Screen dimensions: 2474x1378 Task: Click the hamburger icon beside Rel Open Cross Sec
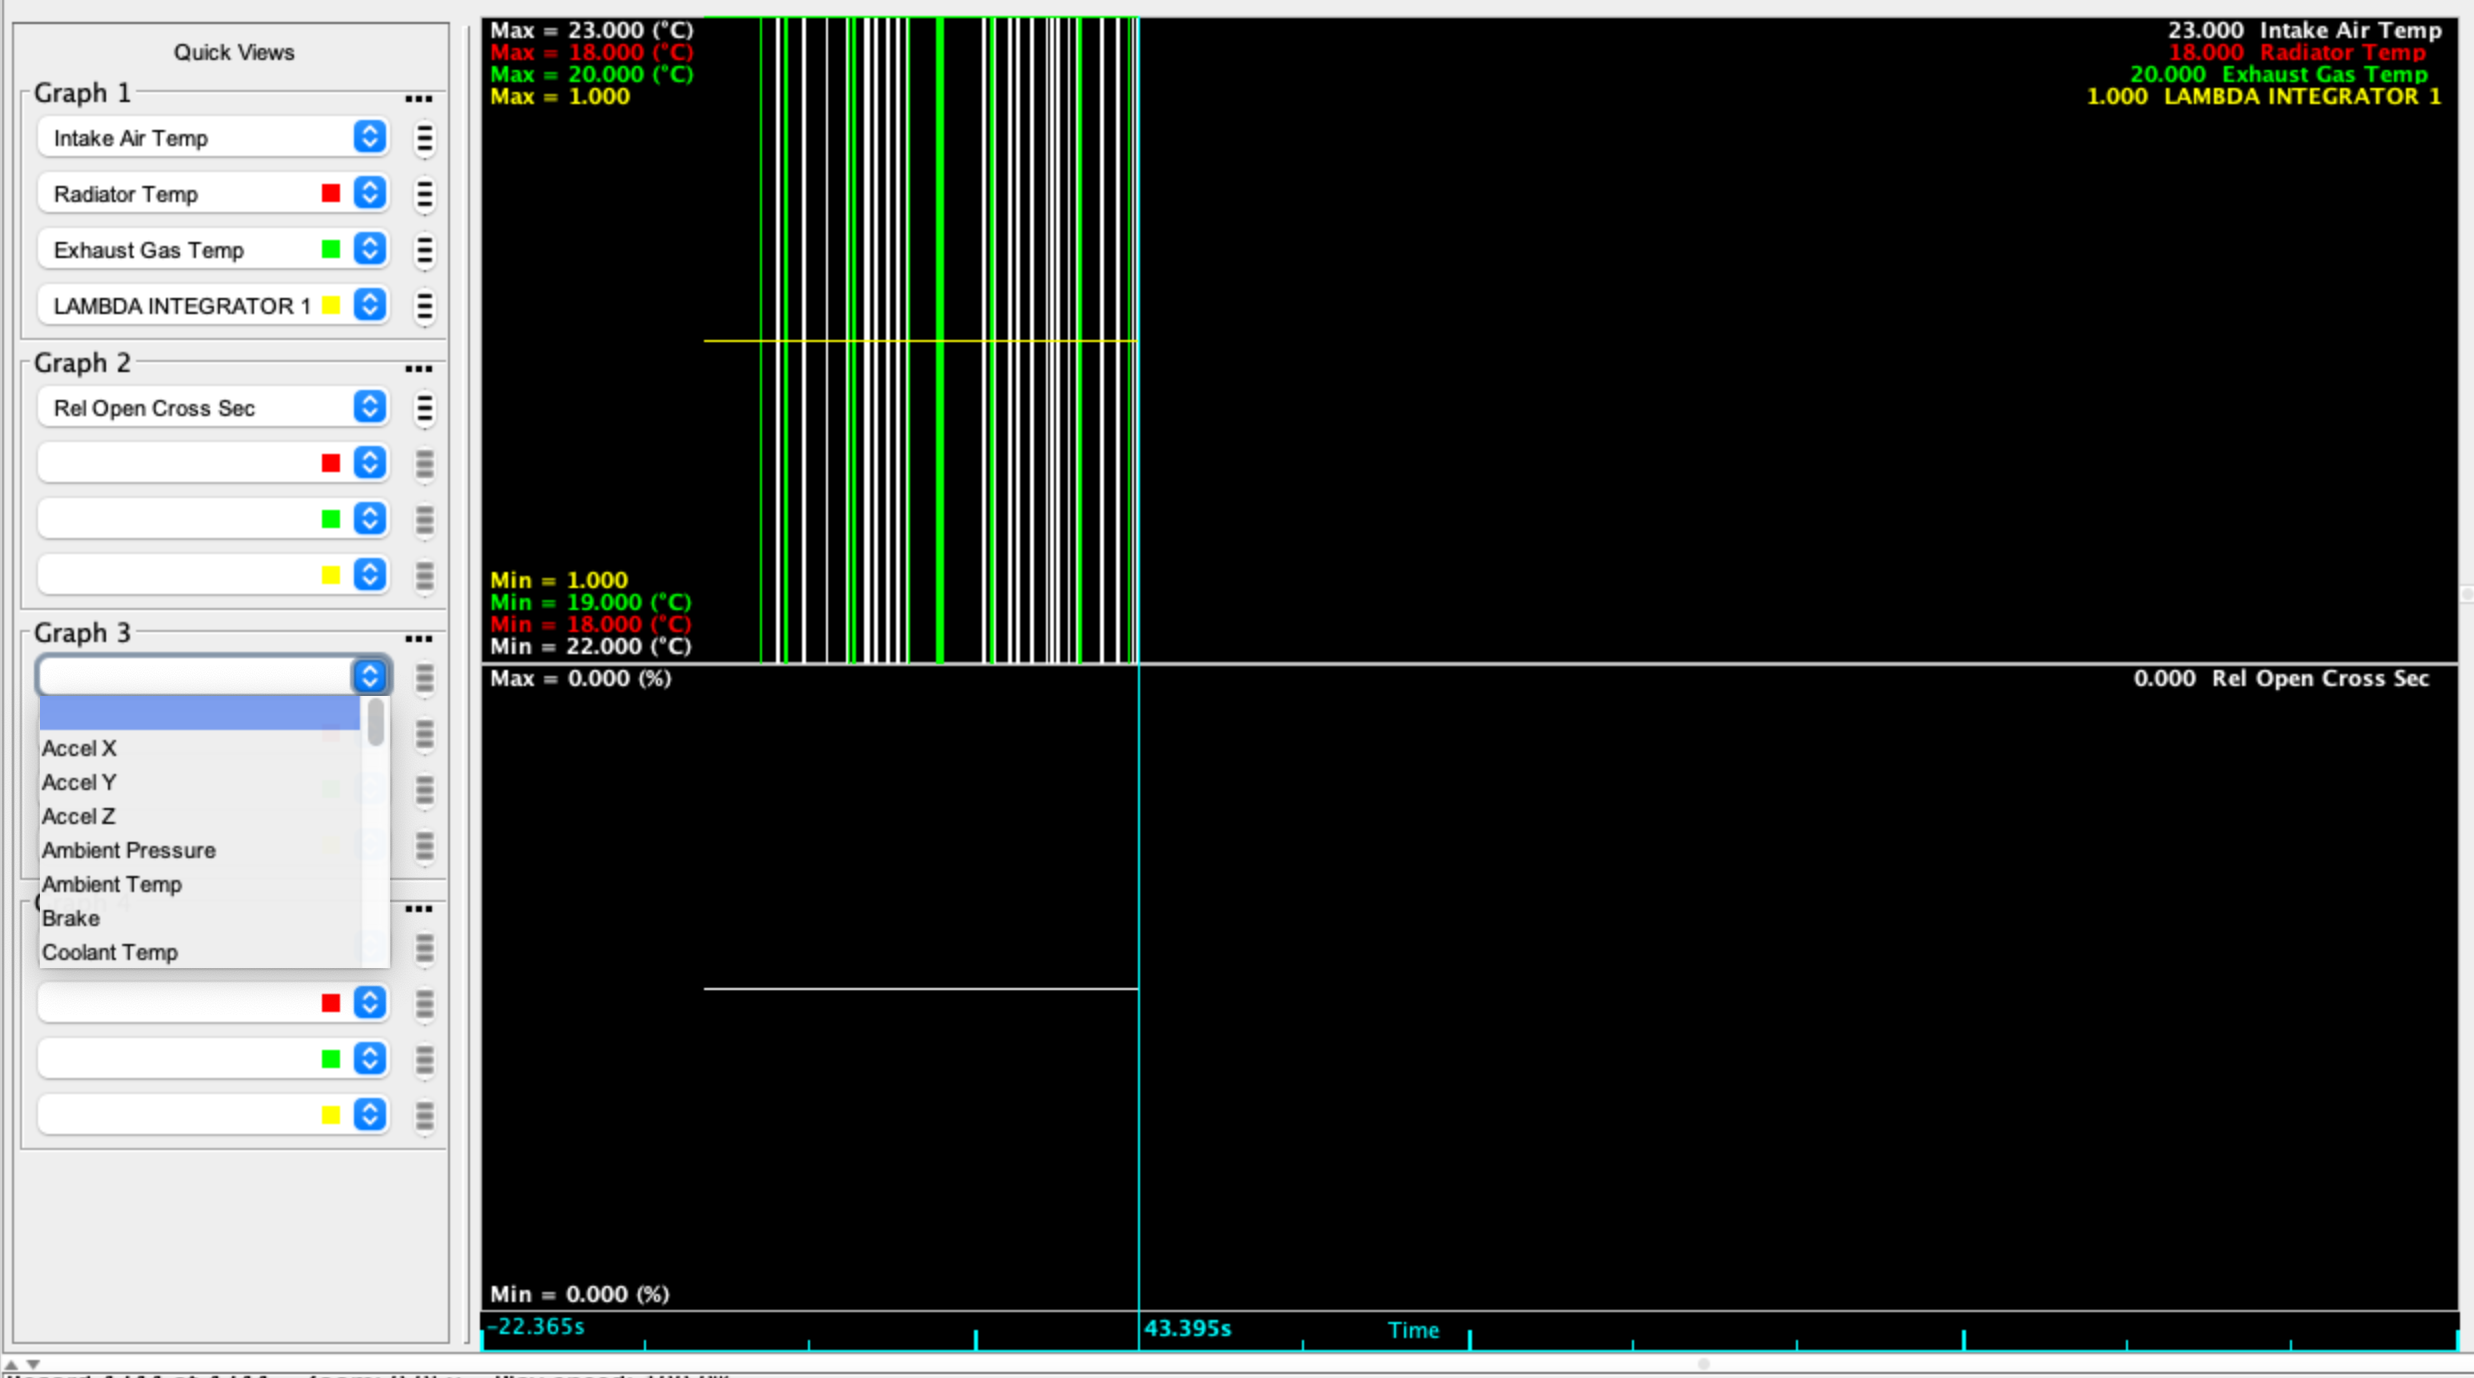click(425, 408)
